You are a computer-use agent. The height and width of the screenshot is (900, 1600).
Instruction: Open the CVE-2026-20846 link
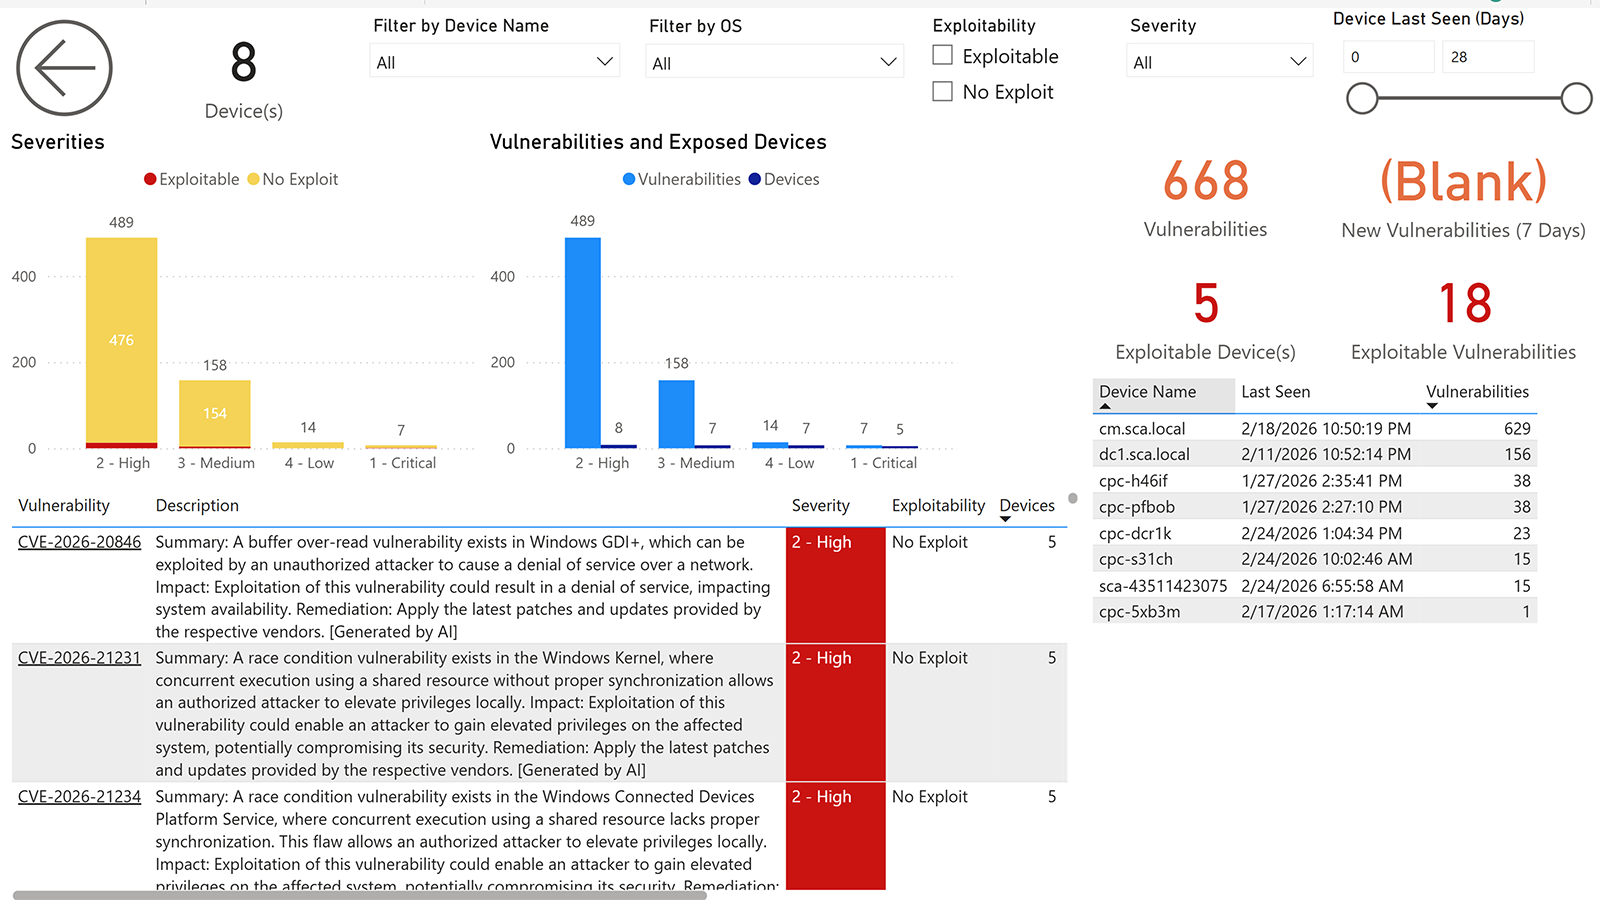[79, 542]
